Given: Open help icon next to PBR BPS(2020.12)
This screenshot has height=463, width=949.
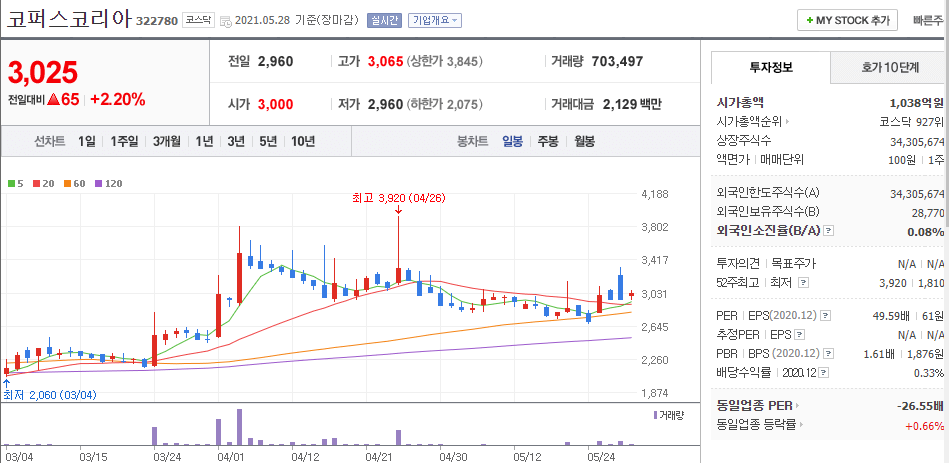Looking at the screenshot, I should (829, 353).
